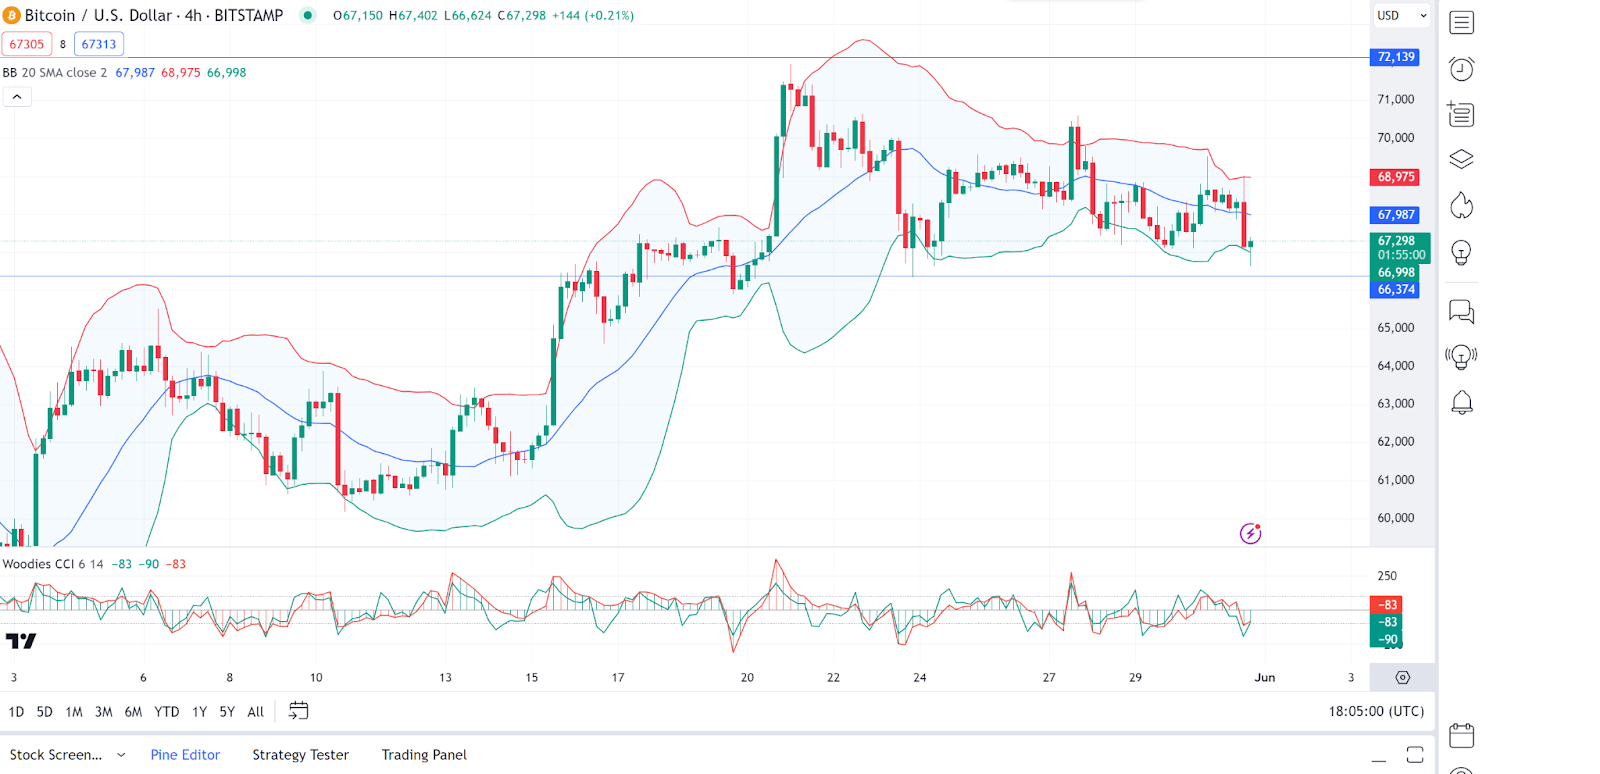Open the calendar icon in right sidebar
Image resolution: width=1600 pixels, height=774 pixels.
point(1461,736)
